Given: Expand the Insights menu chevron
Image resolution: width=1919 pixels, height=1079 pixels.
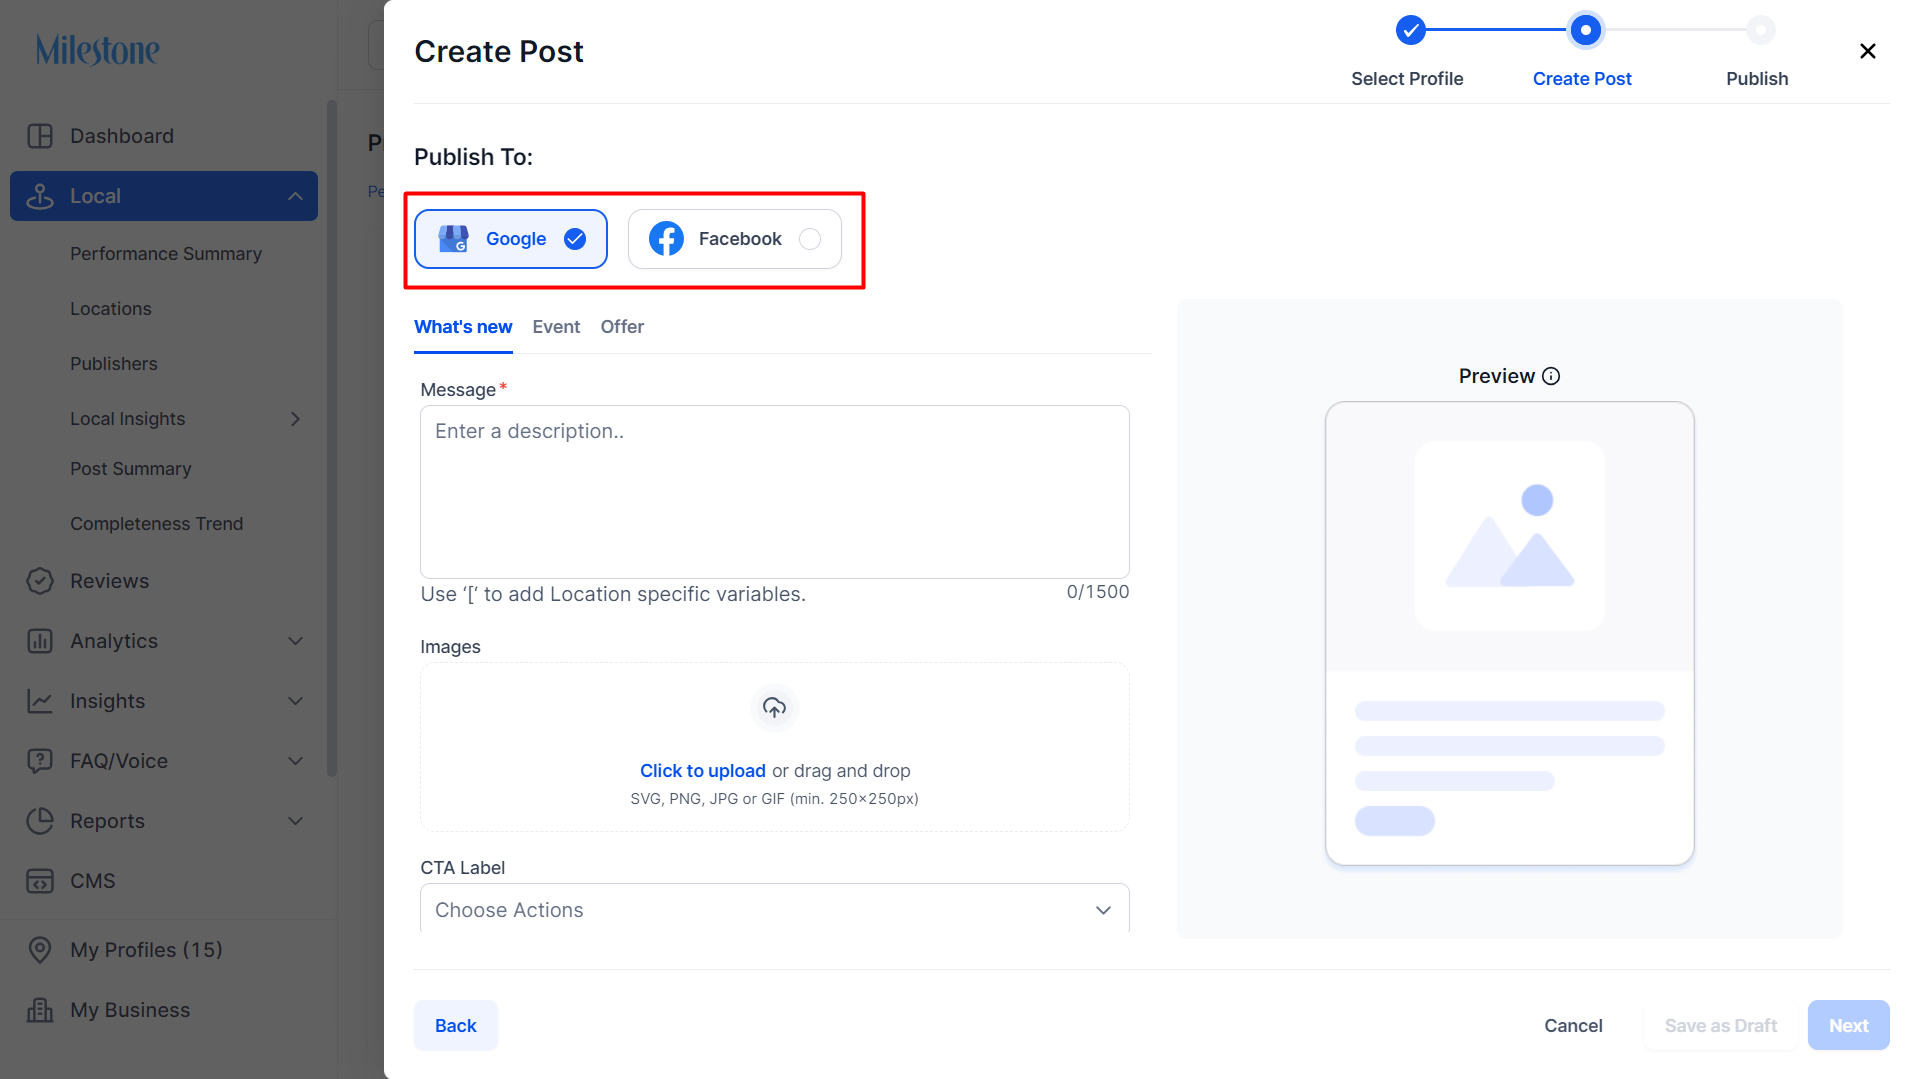Looking at the screenshot, I should (x=295, y=701).
